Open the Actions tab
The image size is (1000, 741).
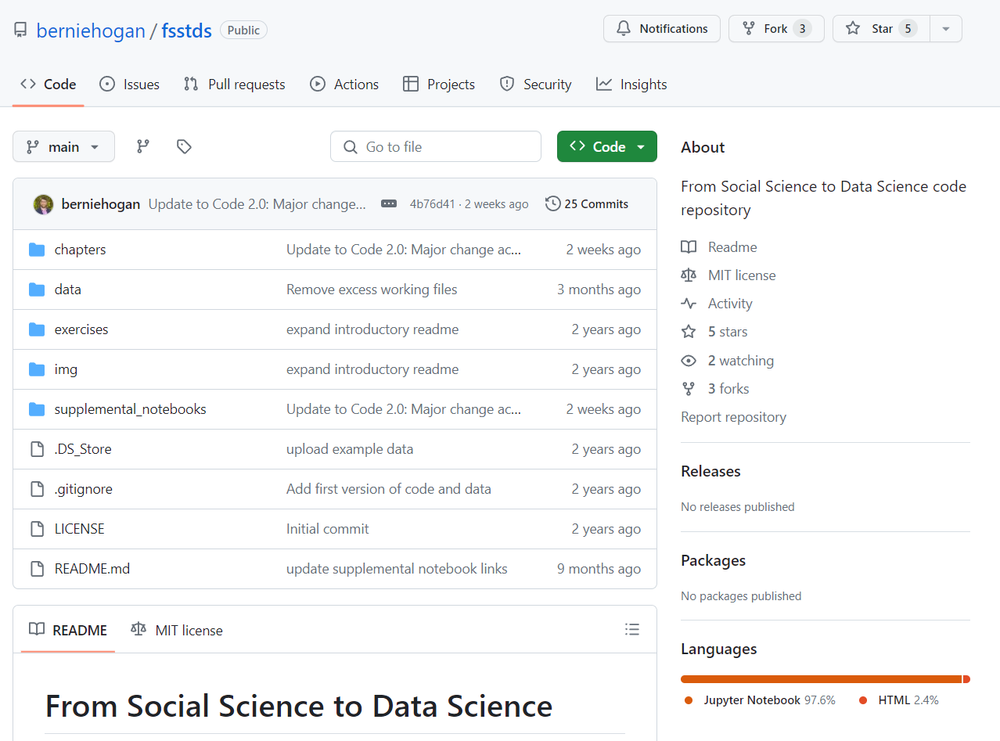click(x=344, y=84)
